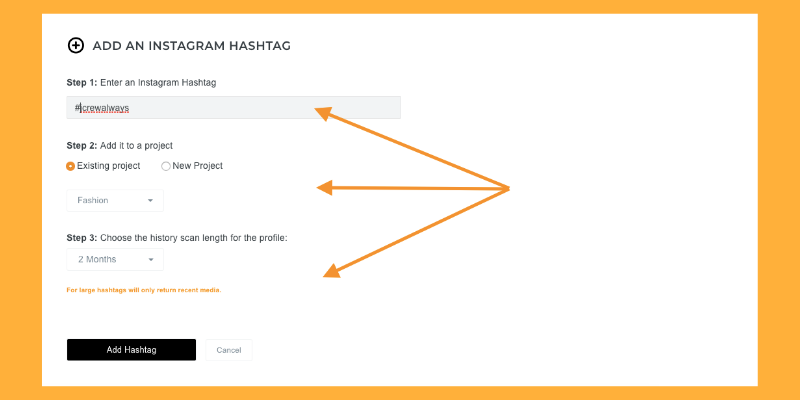The width and height of the screenshot is (800, 400).
Task: Click the "Step 3" history scan length label
Action: click(177, 238)
